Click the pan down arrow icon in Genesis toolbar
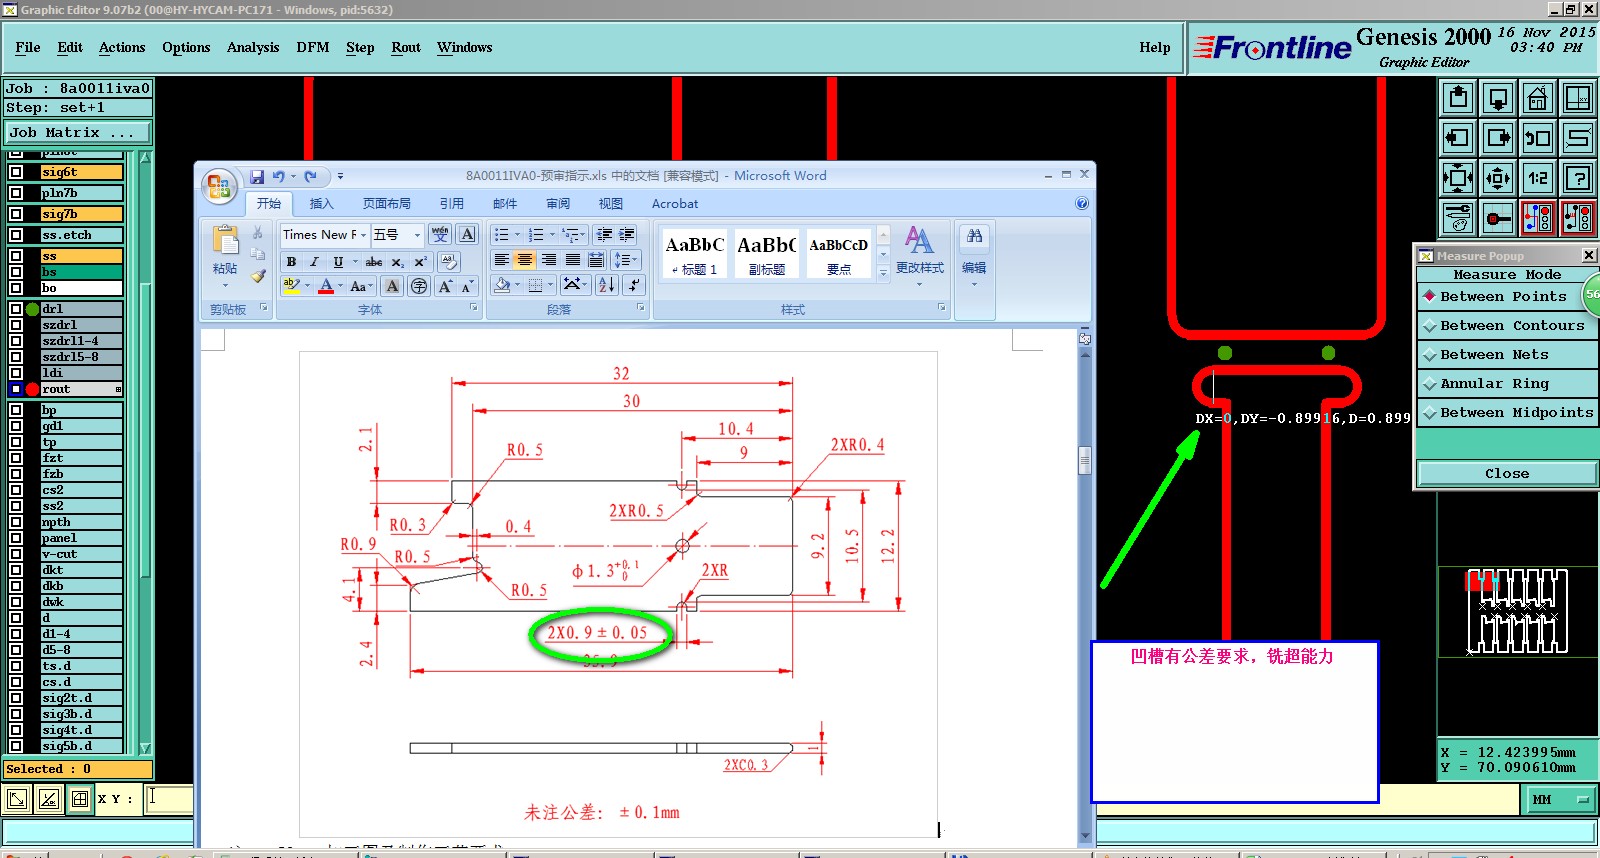The width and height of the screenshot is (1600, 858). [x=1498, y=98]
